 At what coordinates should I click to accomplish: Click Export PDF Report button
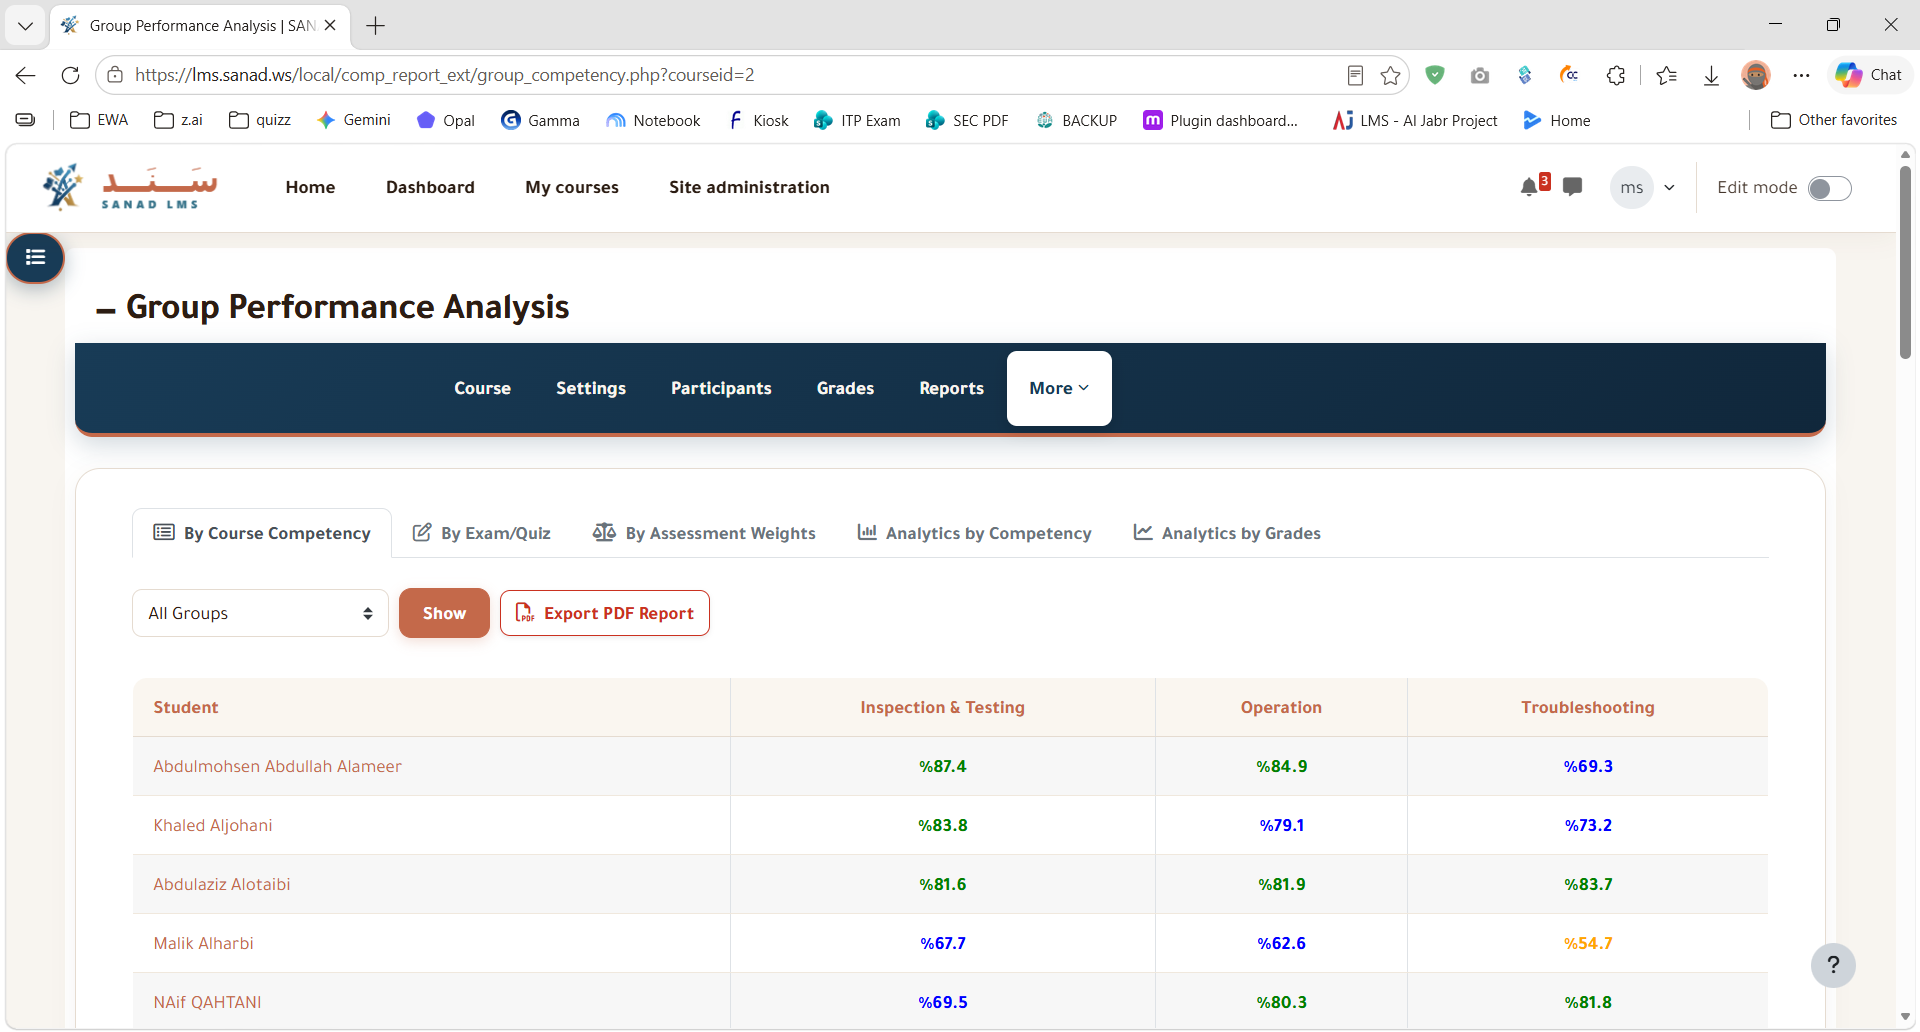(605, 613)
